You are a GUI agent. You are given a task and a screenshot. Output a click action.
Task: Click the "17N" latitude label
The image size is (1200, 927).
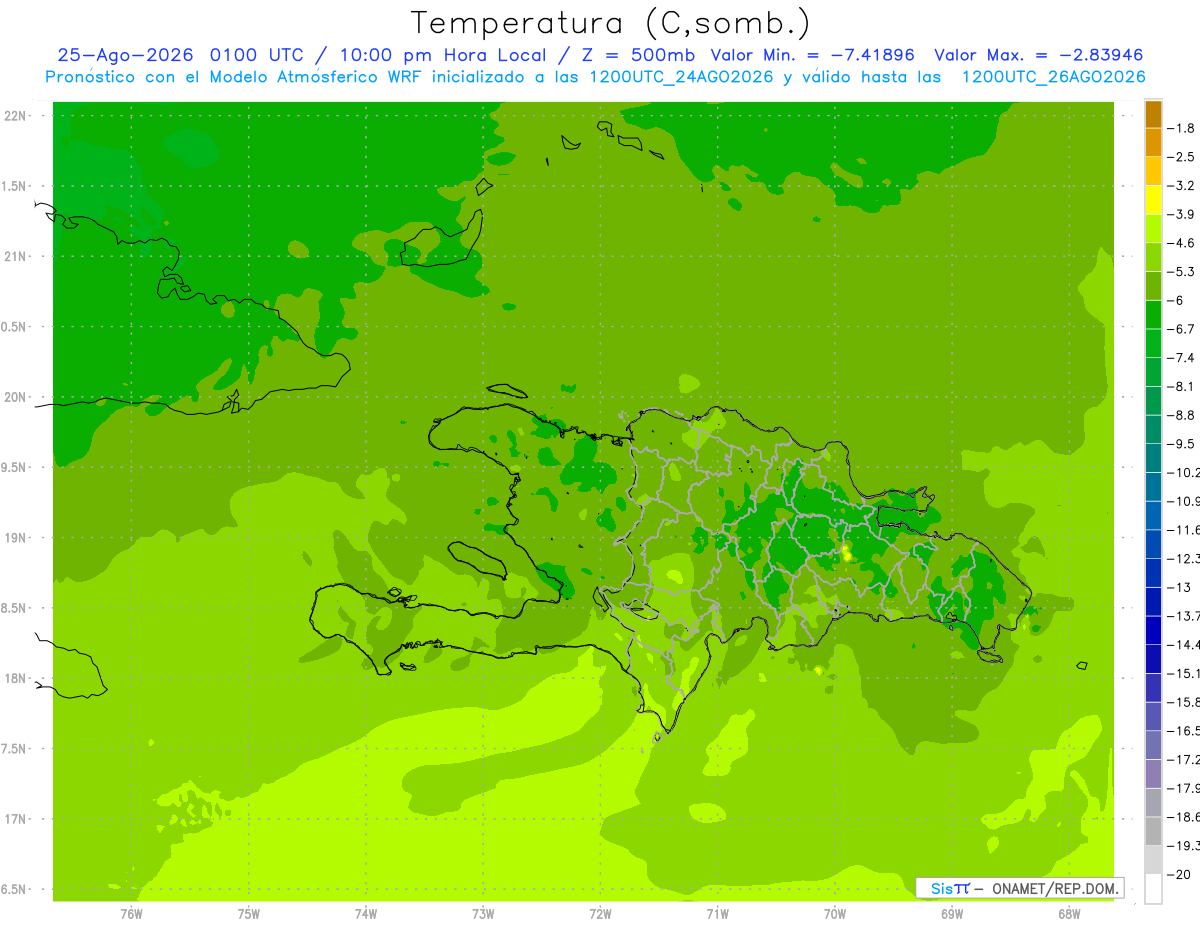coord(14,819)
